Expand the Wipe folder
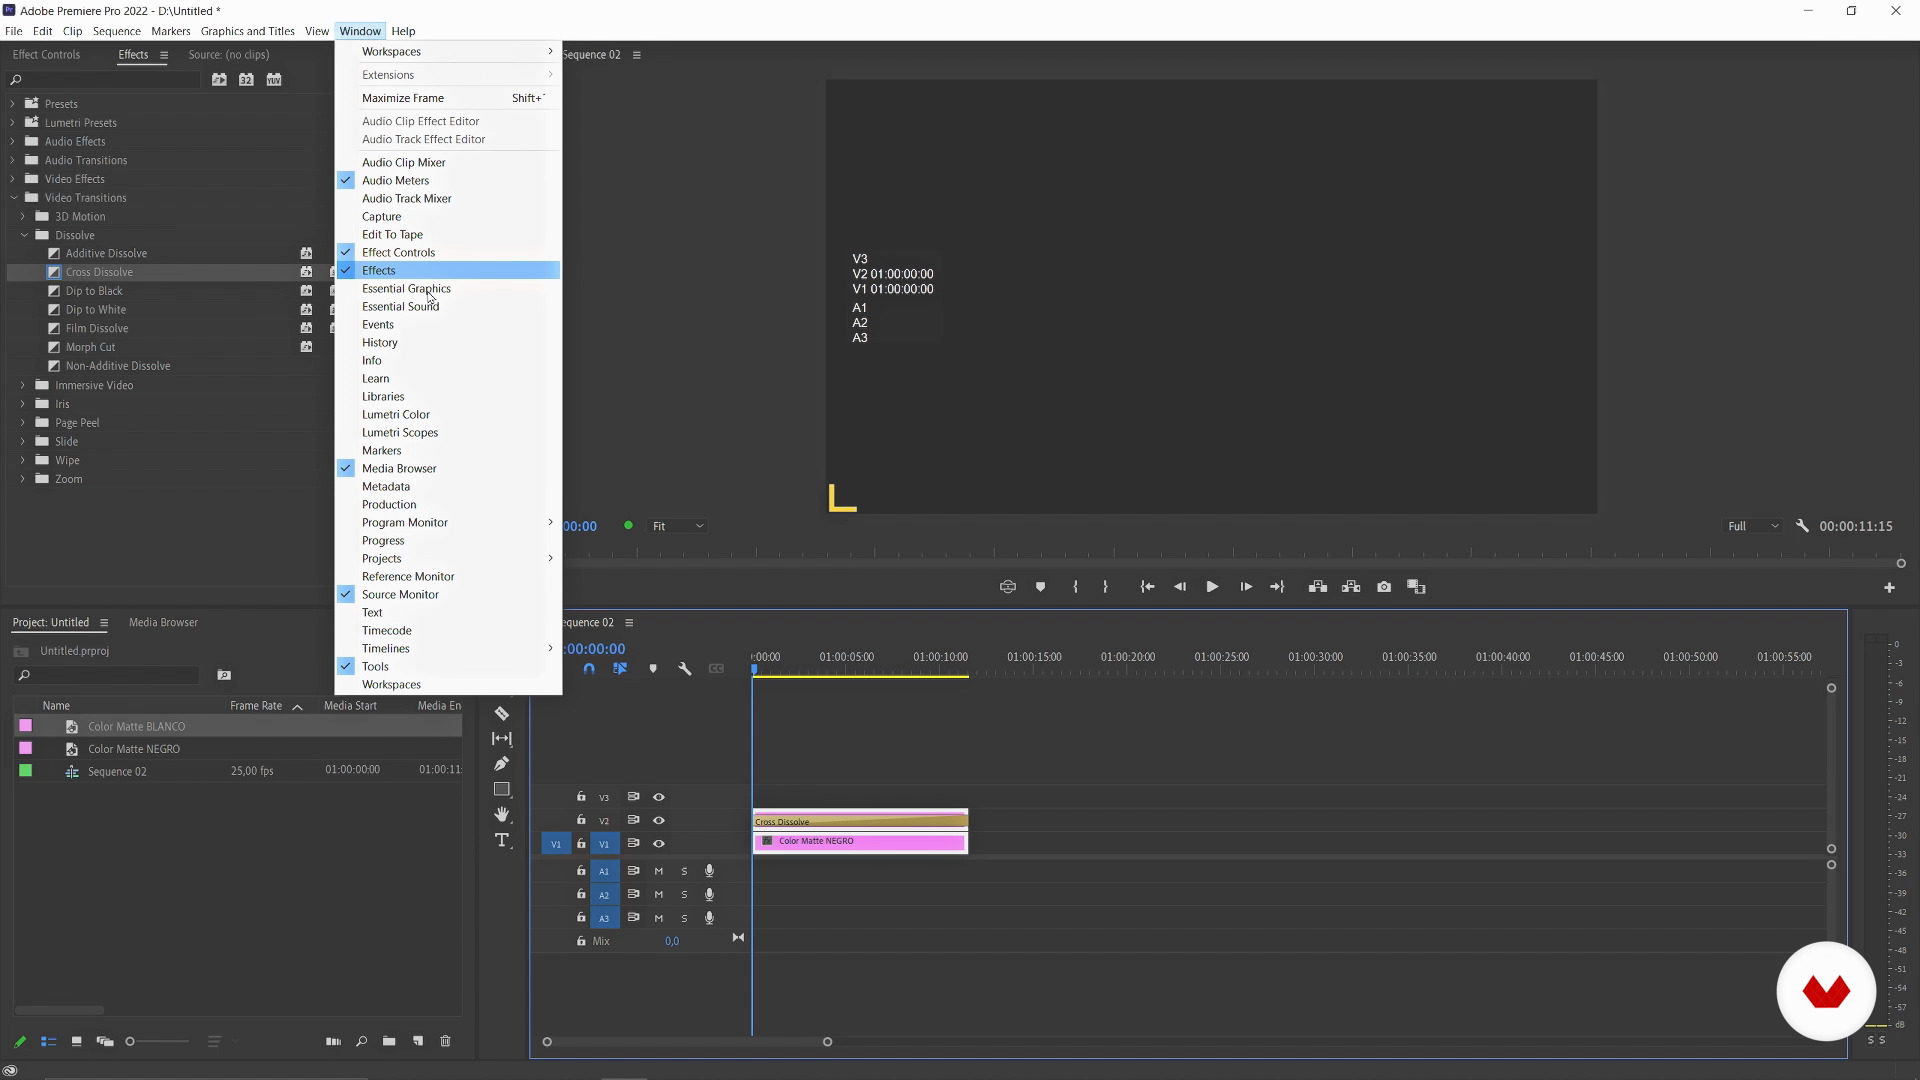This screenshot has height=1080, width=1920. click(x=23, y=460)
